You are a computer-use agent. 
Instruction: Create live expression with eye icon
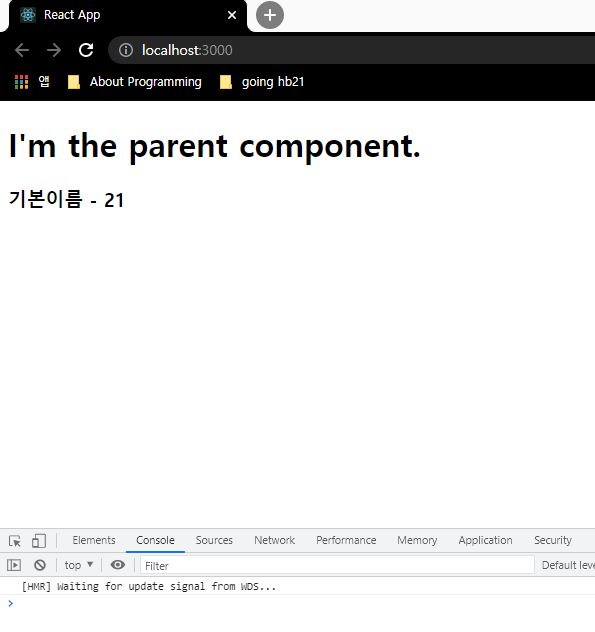coord(118,565)
